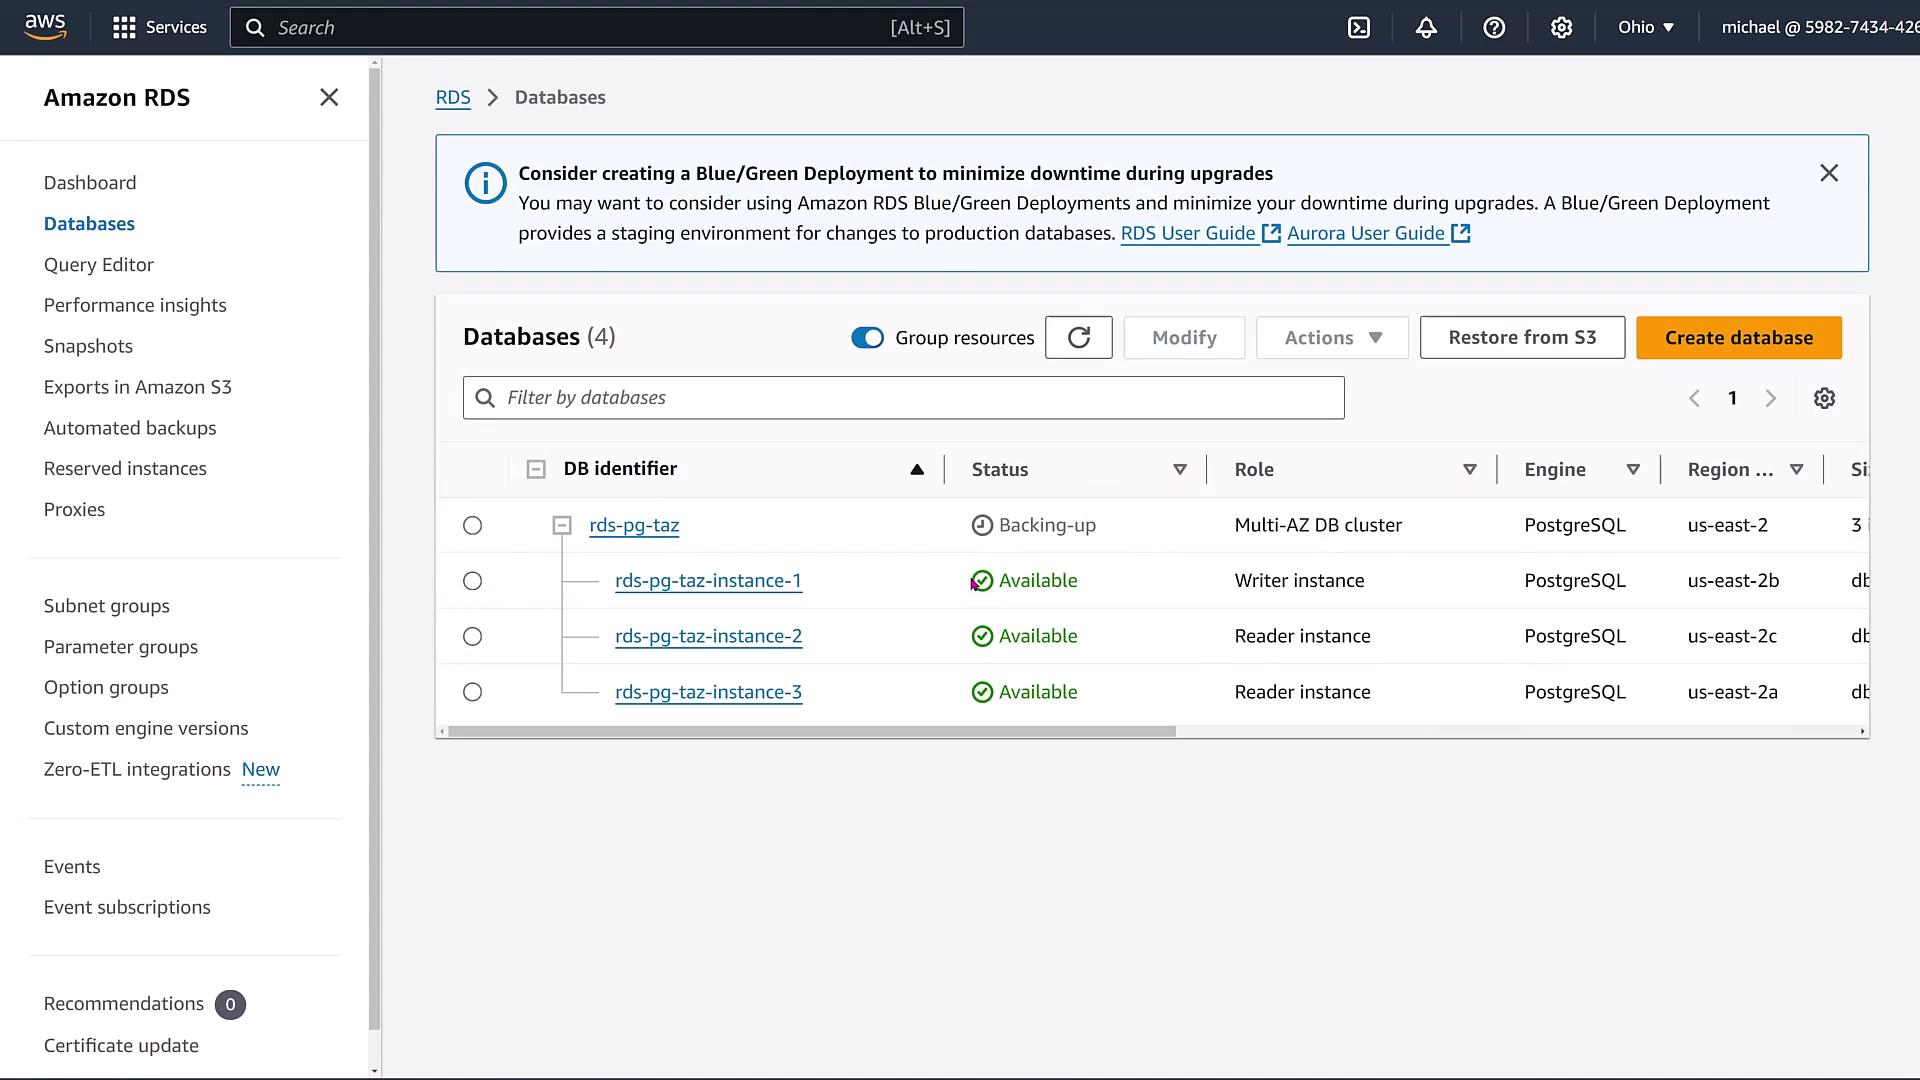Select radio button for rds-pg-taz-instance-2
This screenshot has width=1920, height=1080.
point(473,637)
